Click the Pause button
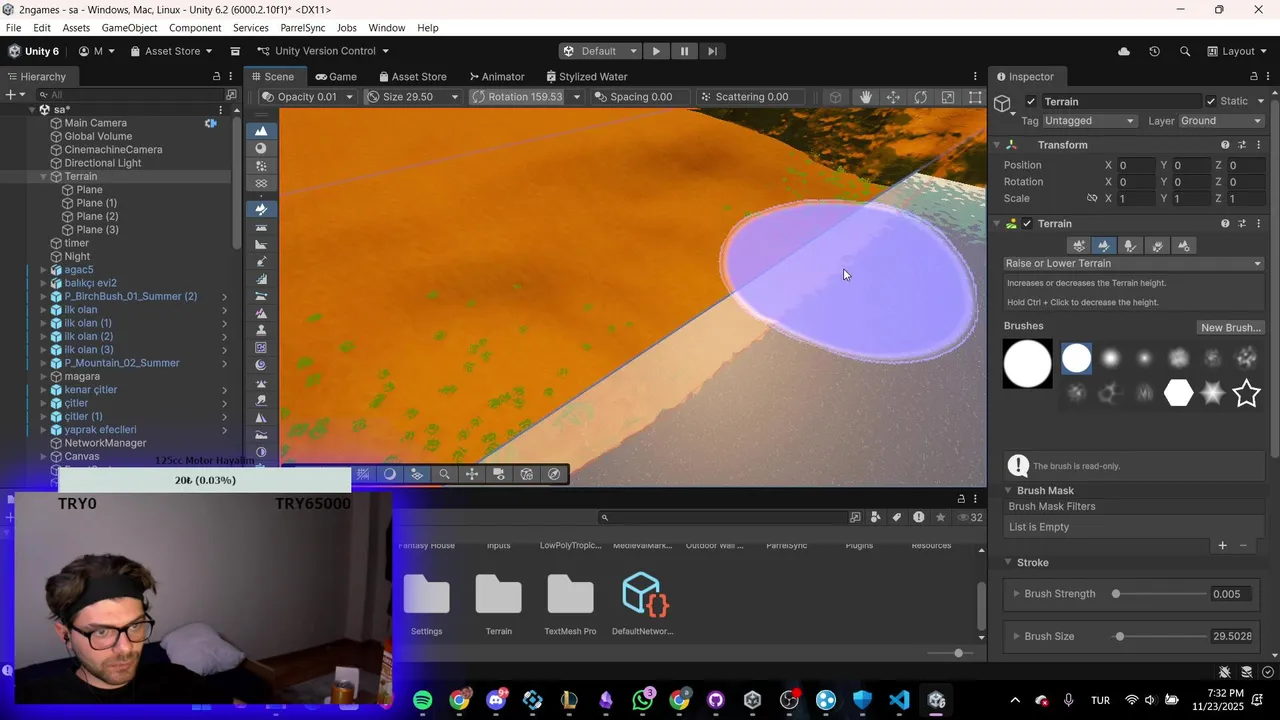Screen dimensions: 1280x720 [684, 51]
